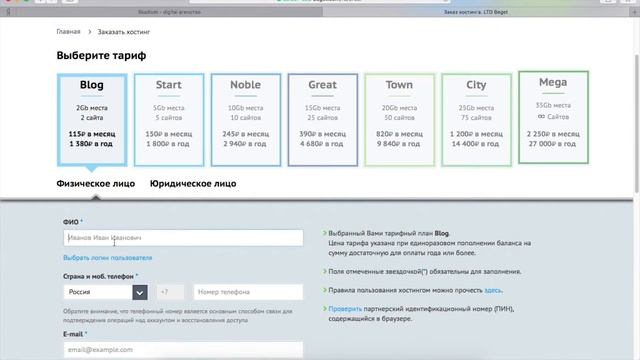
Task: Click the Заказать хостинг breadcrumb
Action: tap(124, 31)
